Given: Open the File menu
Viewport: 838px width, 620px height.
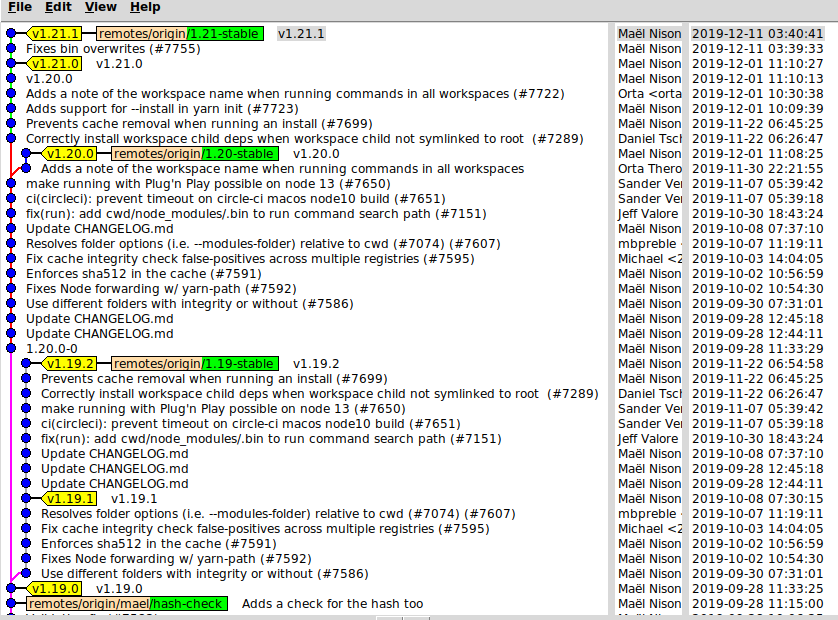Looking at the screenshot, I should coord(19,7).
